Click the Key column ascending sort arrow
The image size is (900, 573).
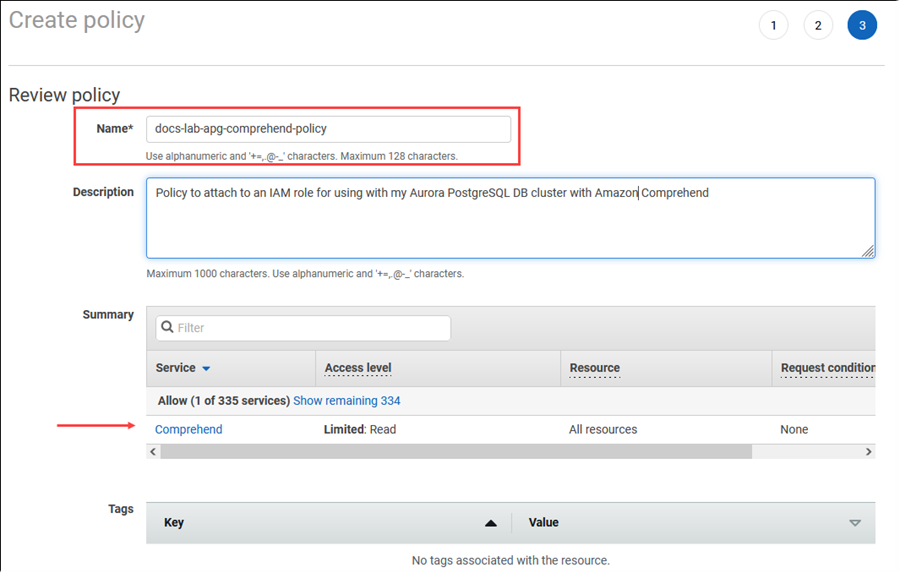pos(490,523)
